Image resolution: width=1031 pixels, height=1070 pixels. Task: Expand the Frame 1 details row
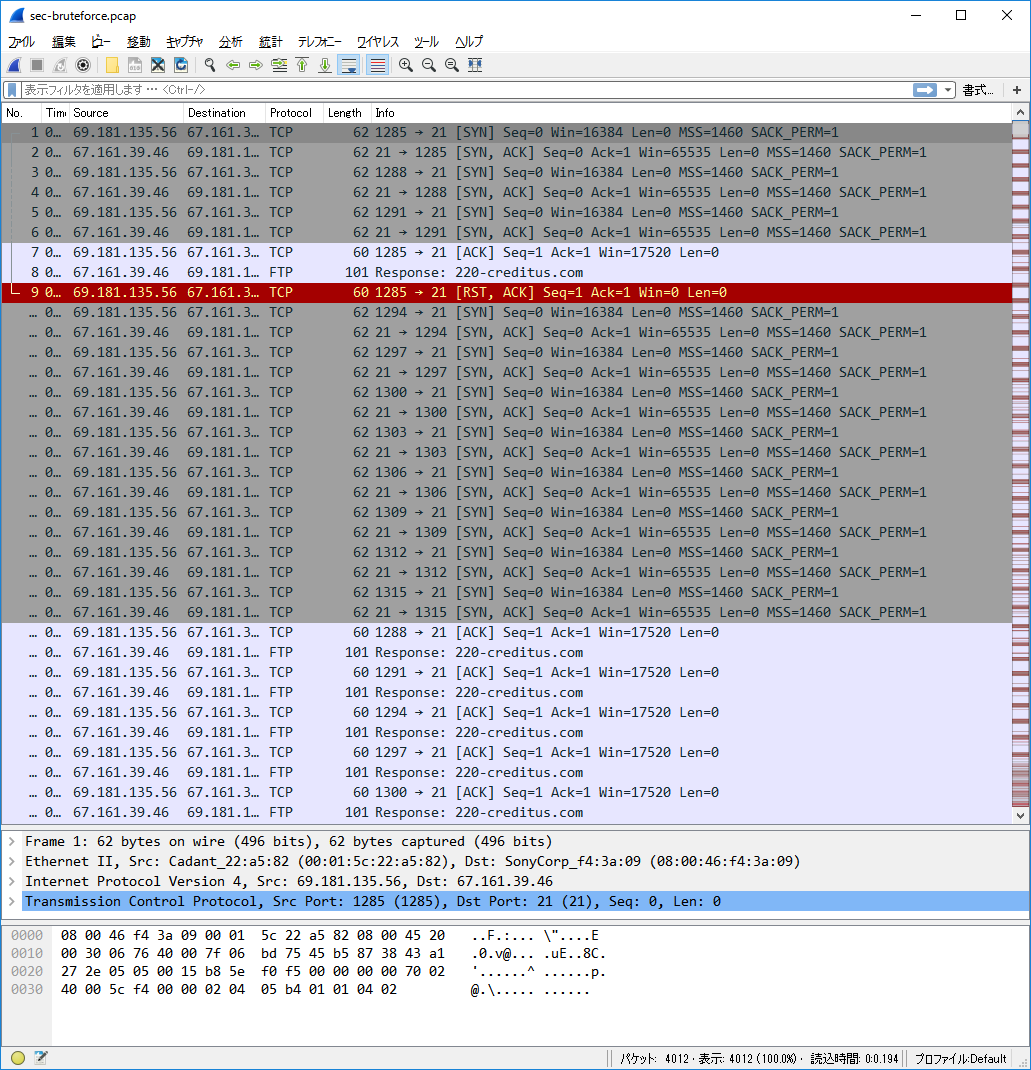tap(12, 841)
